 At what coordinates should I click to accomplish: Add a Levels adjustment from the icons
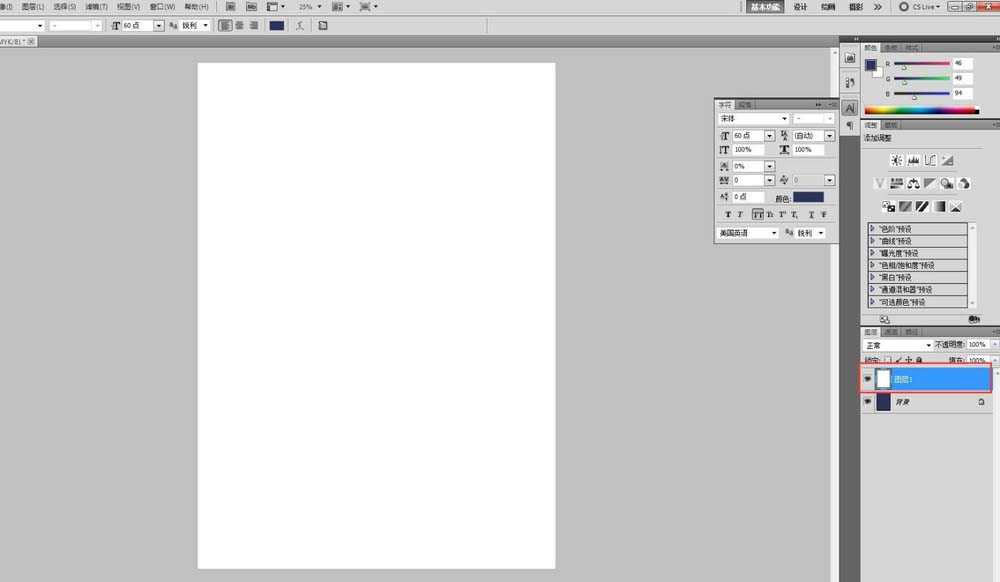click(913, 160)
